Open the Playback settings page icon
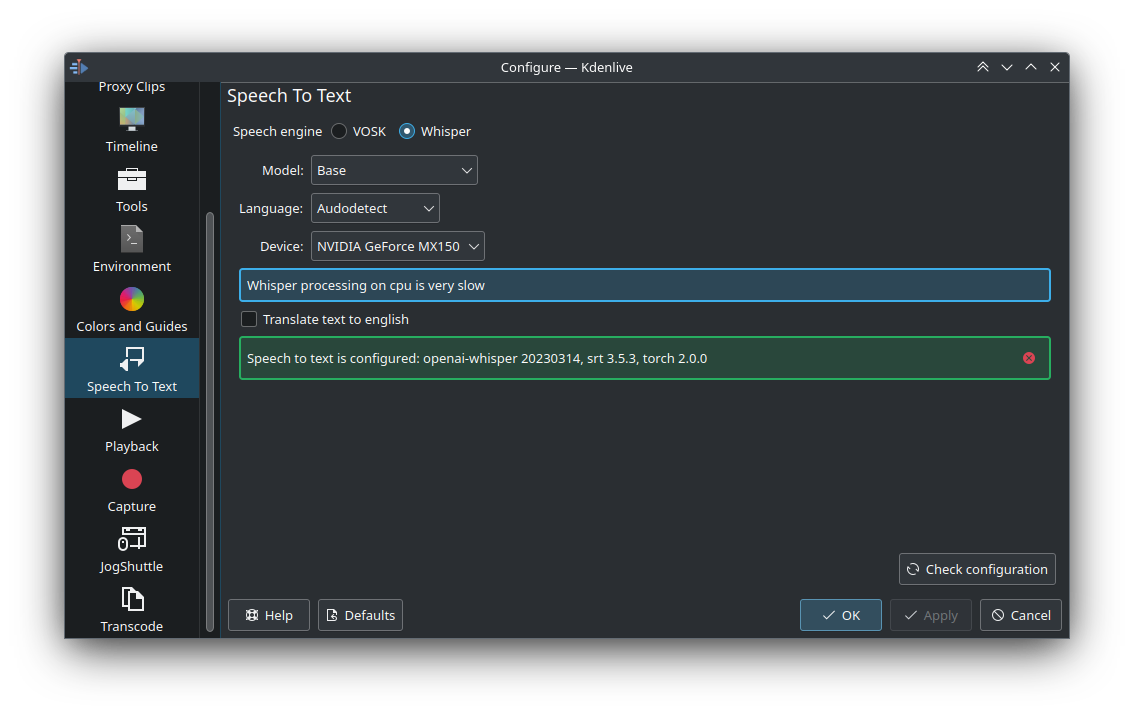Screen dimensions: 1134x715 tap(132, 419)
